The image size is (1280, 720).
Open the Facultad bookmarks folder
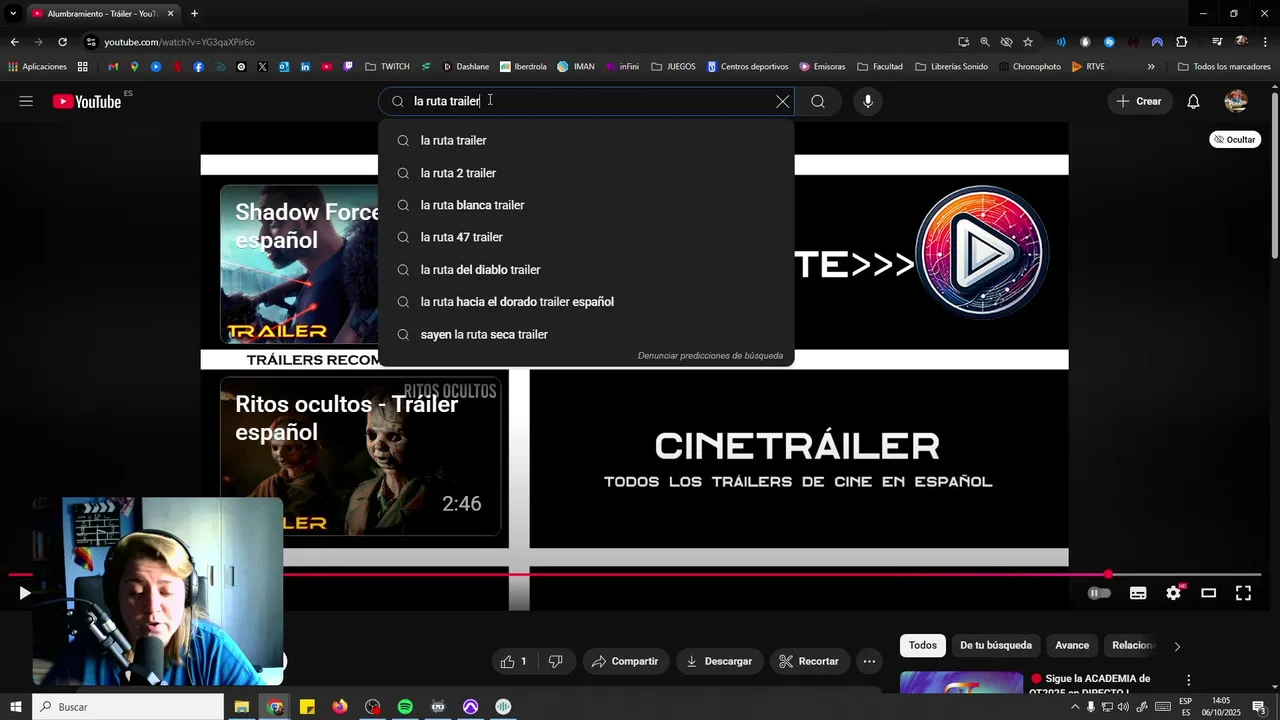point(880,67)
